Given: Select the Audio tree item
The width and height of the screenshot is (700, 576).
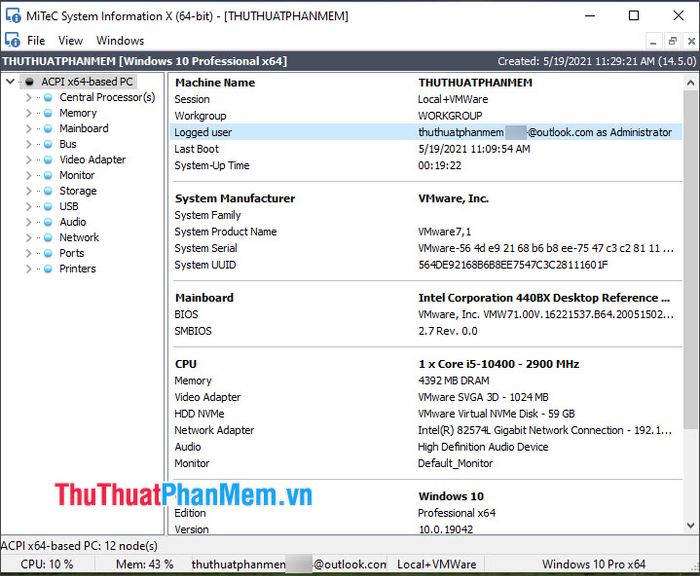Looking at the screenshot, I should tap(73, 222).
